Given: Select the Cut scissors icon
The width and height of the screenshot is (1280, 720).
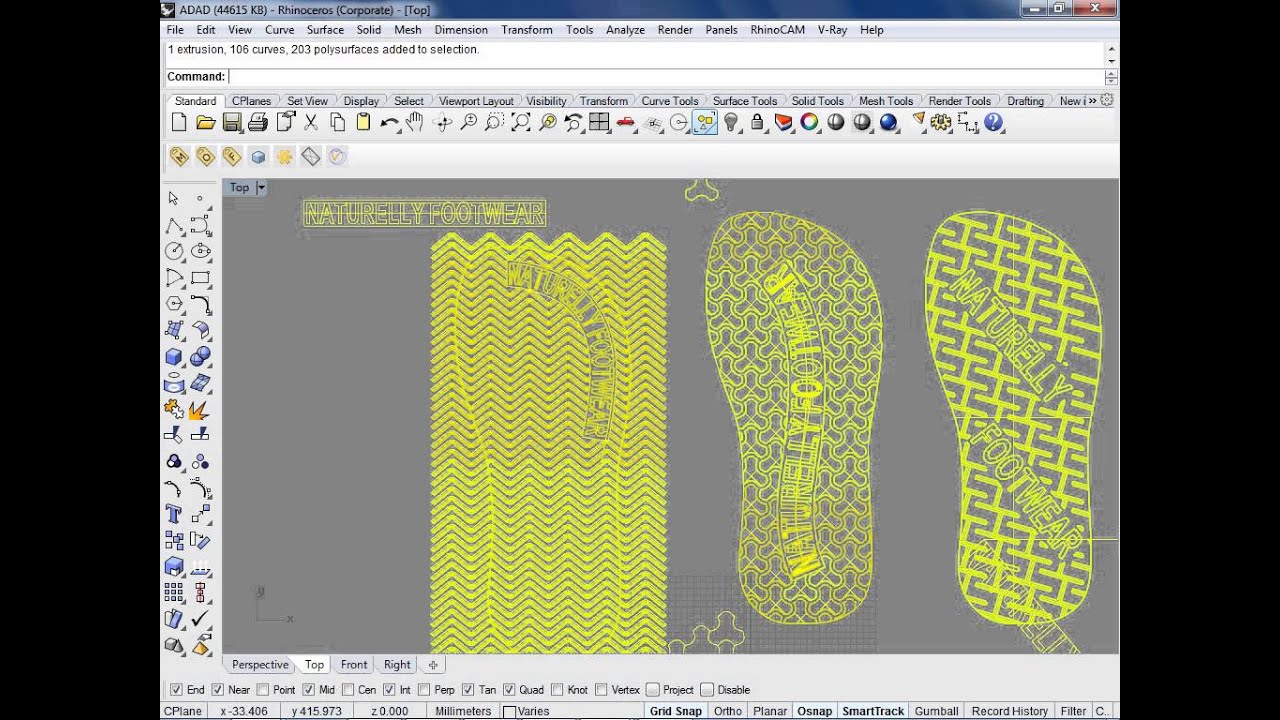Looking at the screenshot, I should 311,122.
